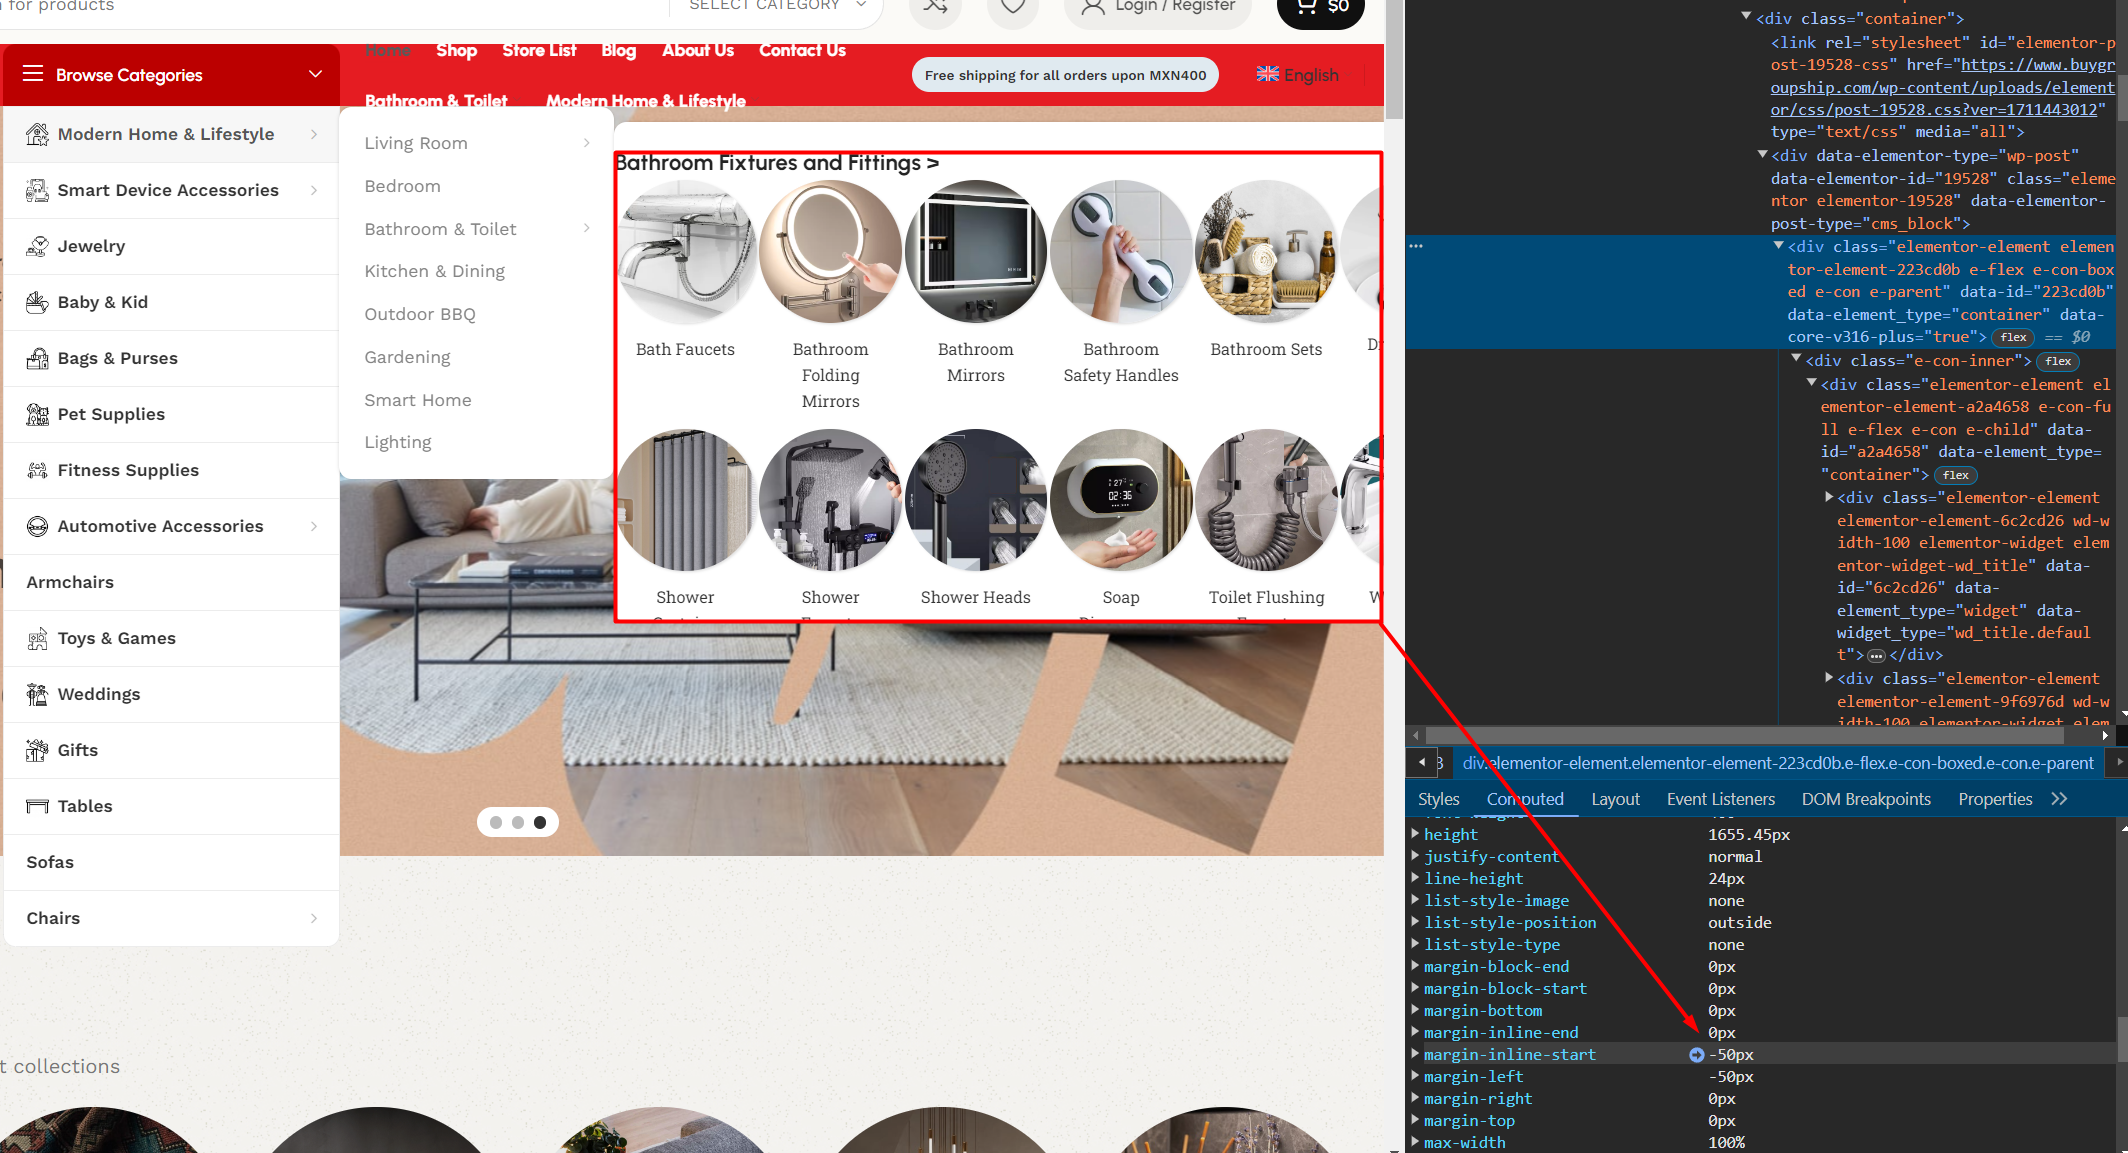Switch to the Layout tab
This screenshot has width=2128, height=1153.
click(1615, 799)
